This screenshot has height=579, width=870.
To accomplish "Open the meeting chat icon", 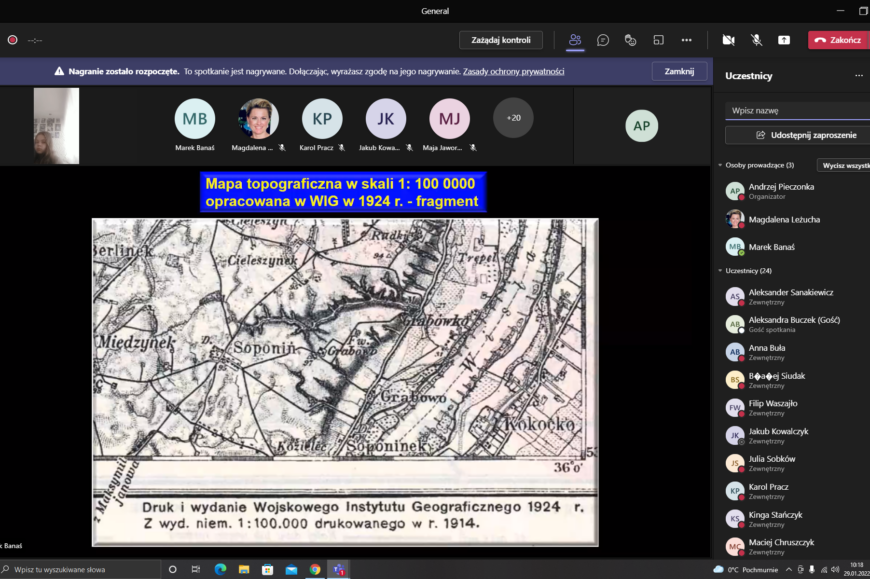I will tap(603, 40).
